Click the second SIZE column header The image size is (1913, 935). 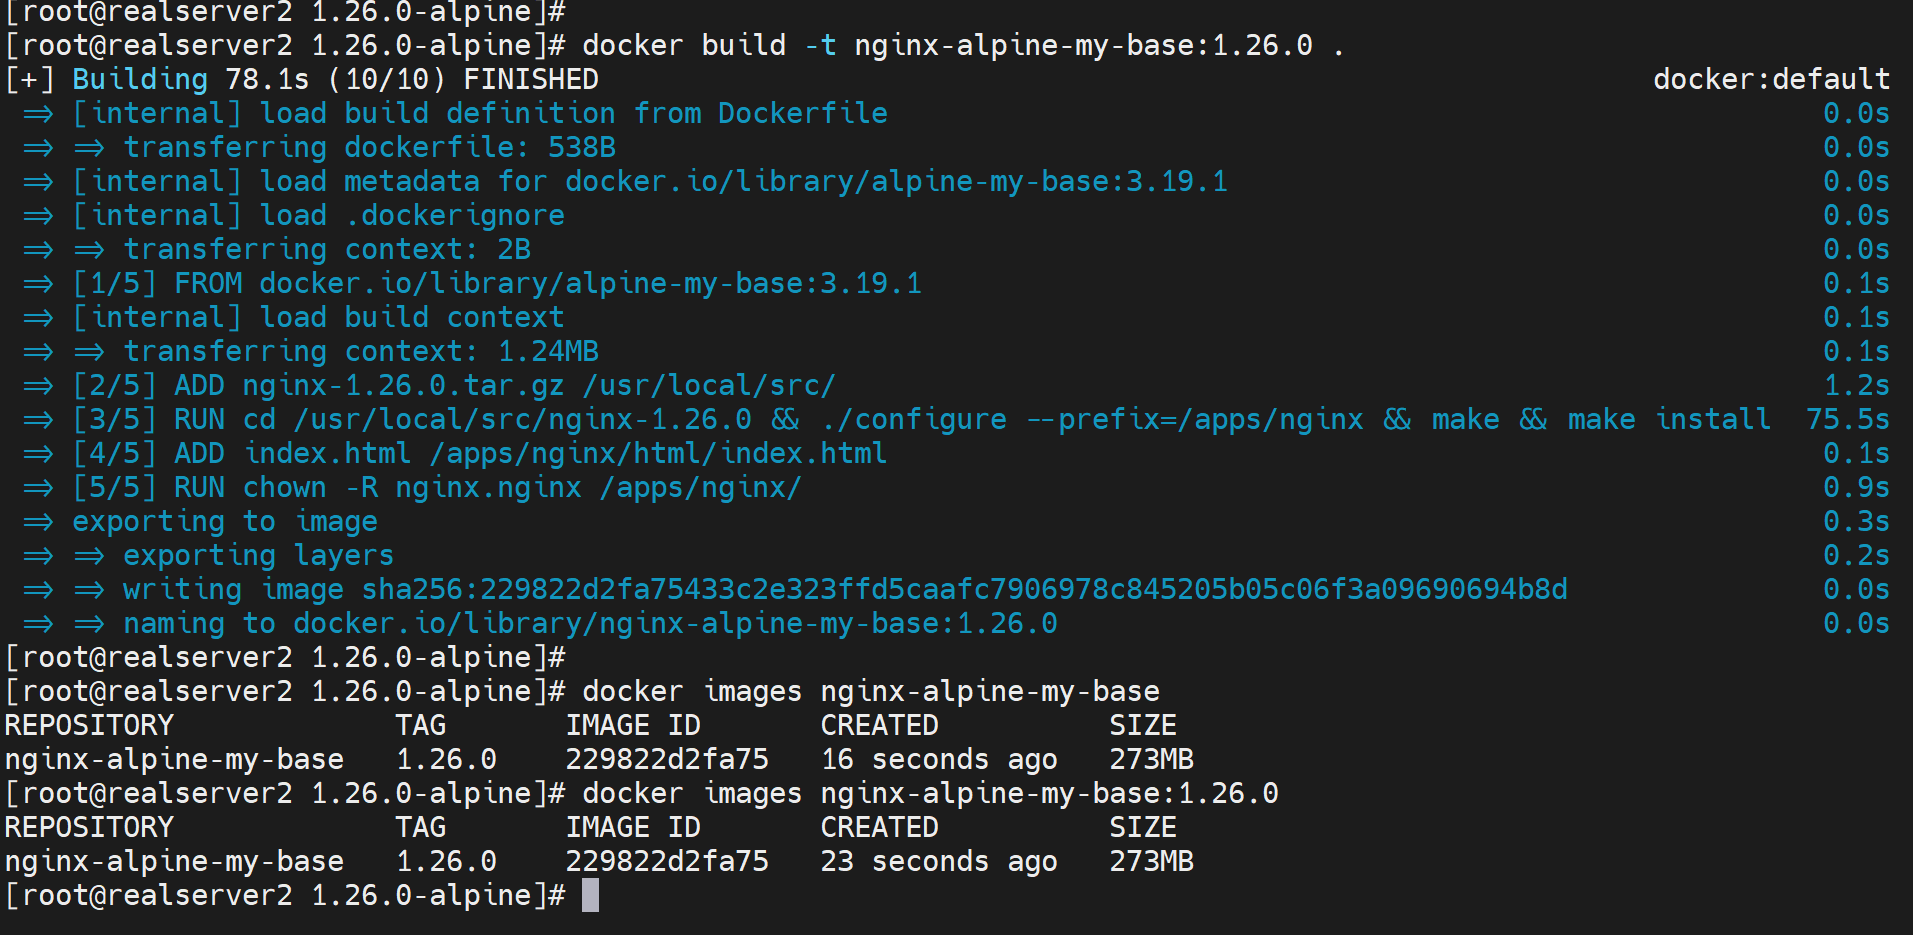[1142, 827]
